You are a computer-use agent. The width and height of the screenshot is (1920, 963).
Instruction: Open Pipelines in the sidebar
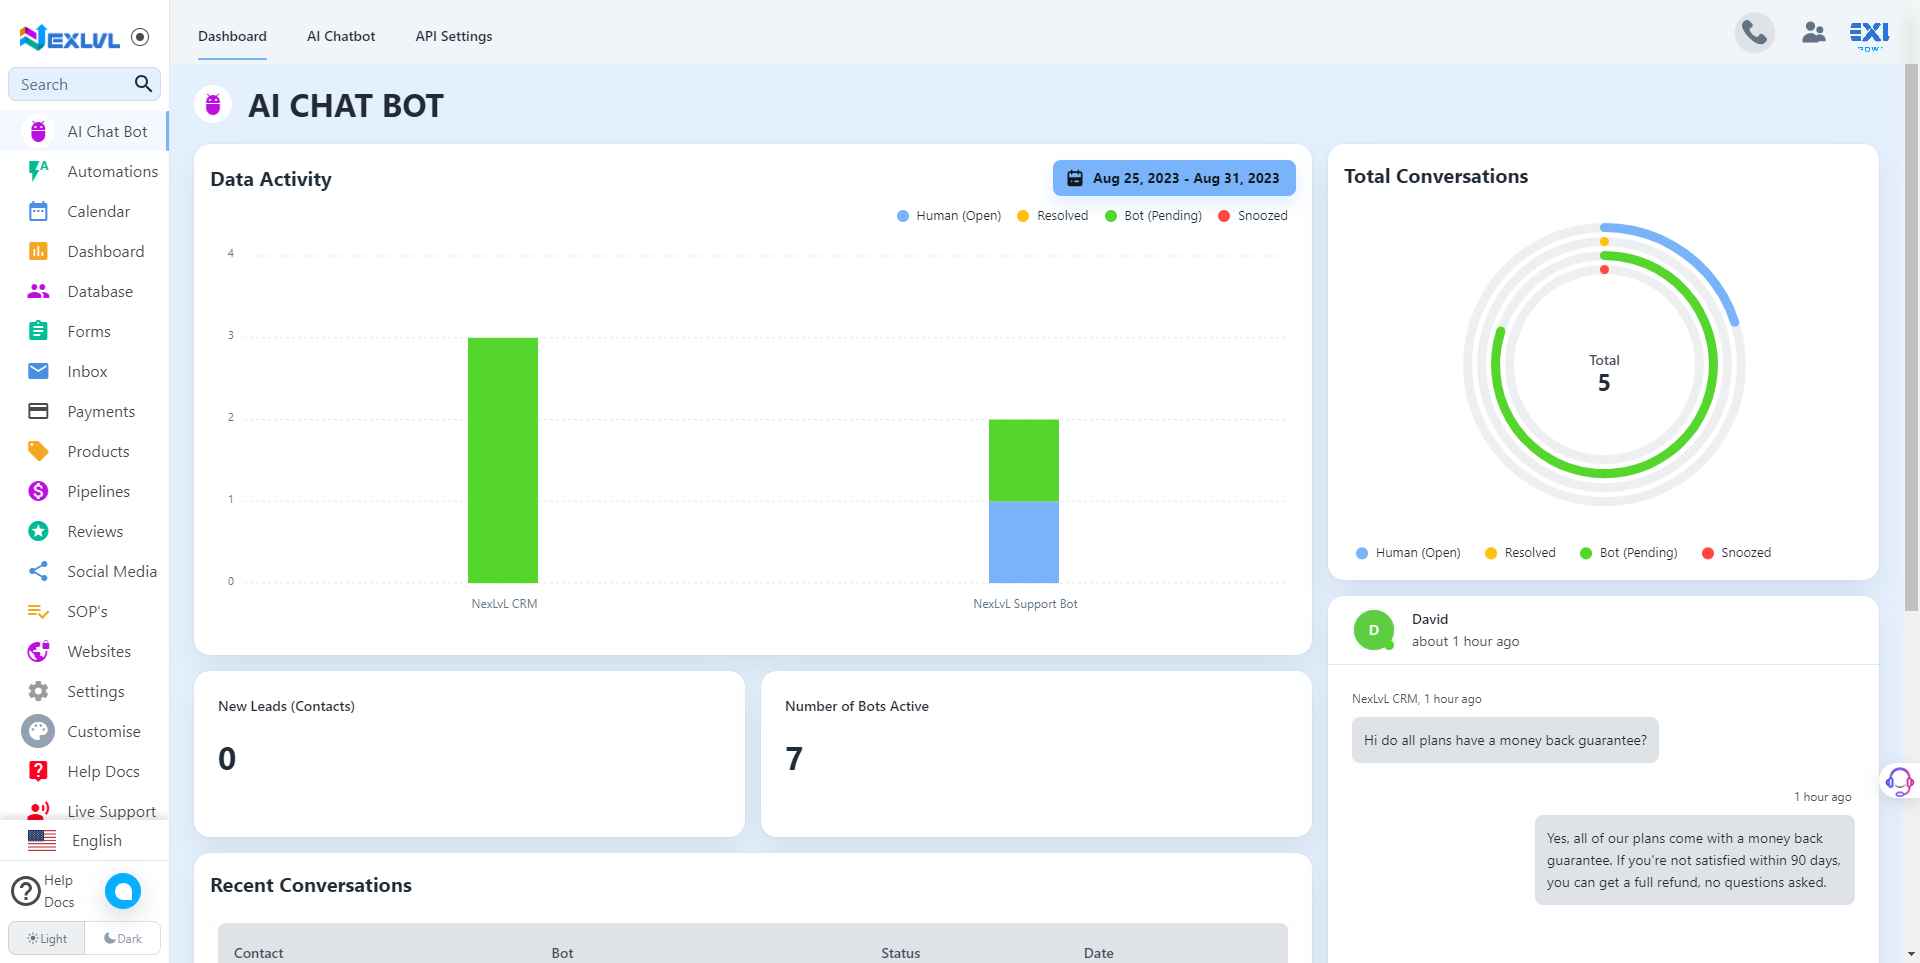pyautogui.click(x=84, y=491)
